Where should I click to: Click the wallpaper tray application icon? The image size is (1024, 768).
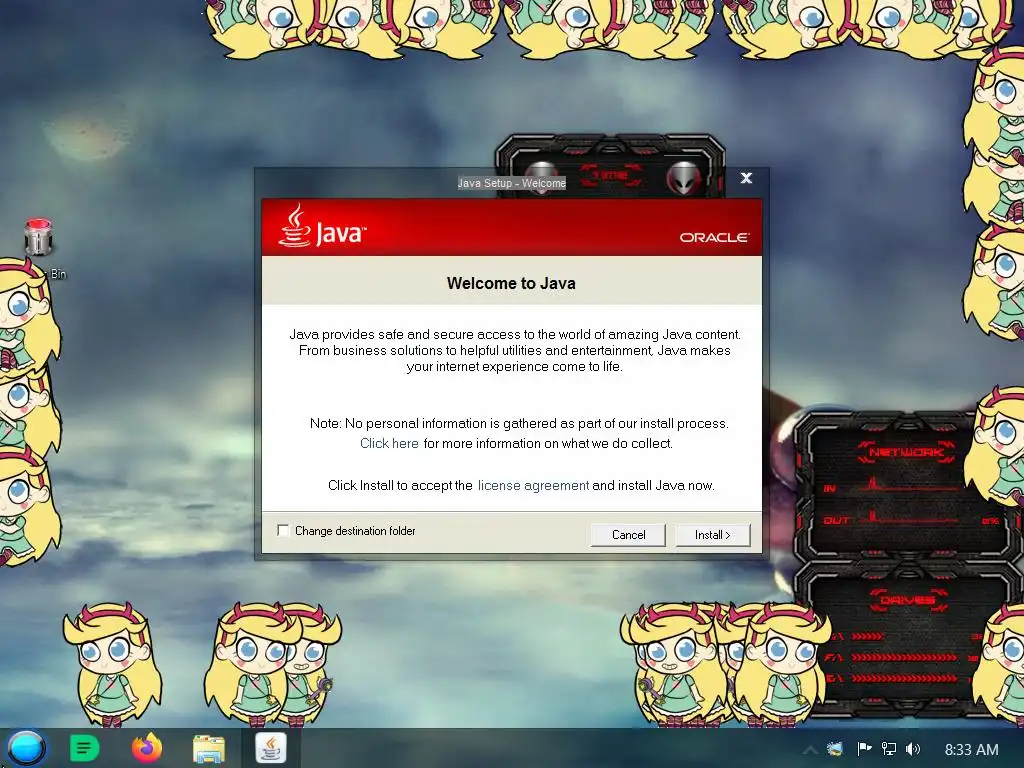(835, 749)
